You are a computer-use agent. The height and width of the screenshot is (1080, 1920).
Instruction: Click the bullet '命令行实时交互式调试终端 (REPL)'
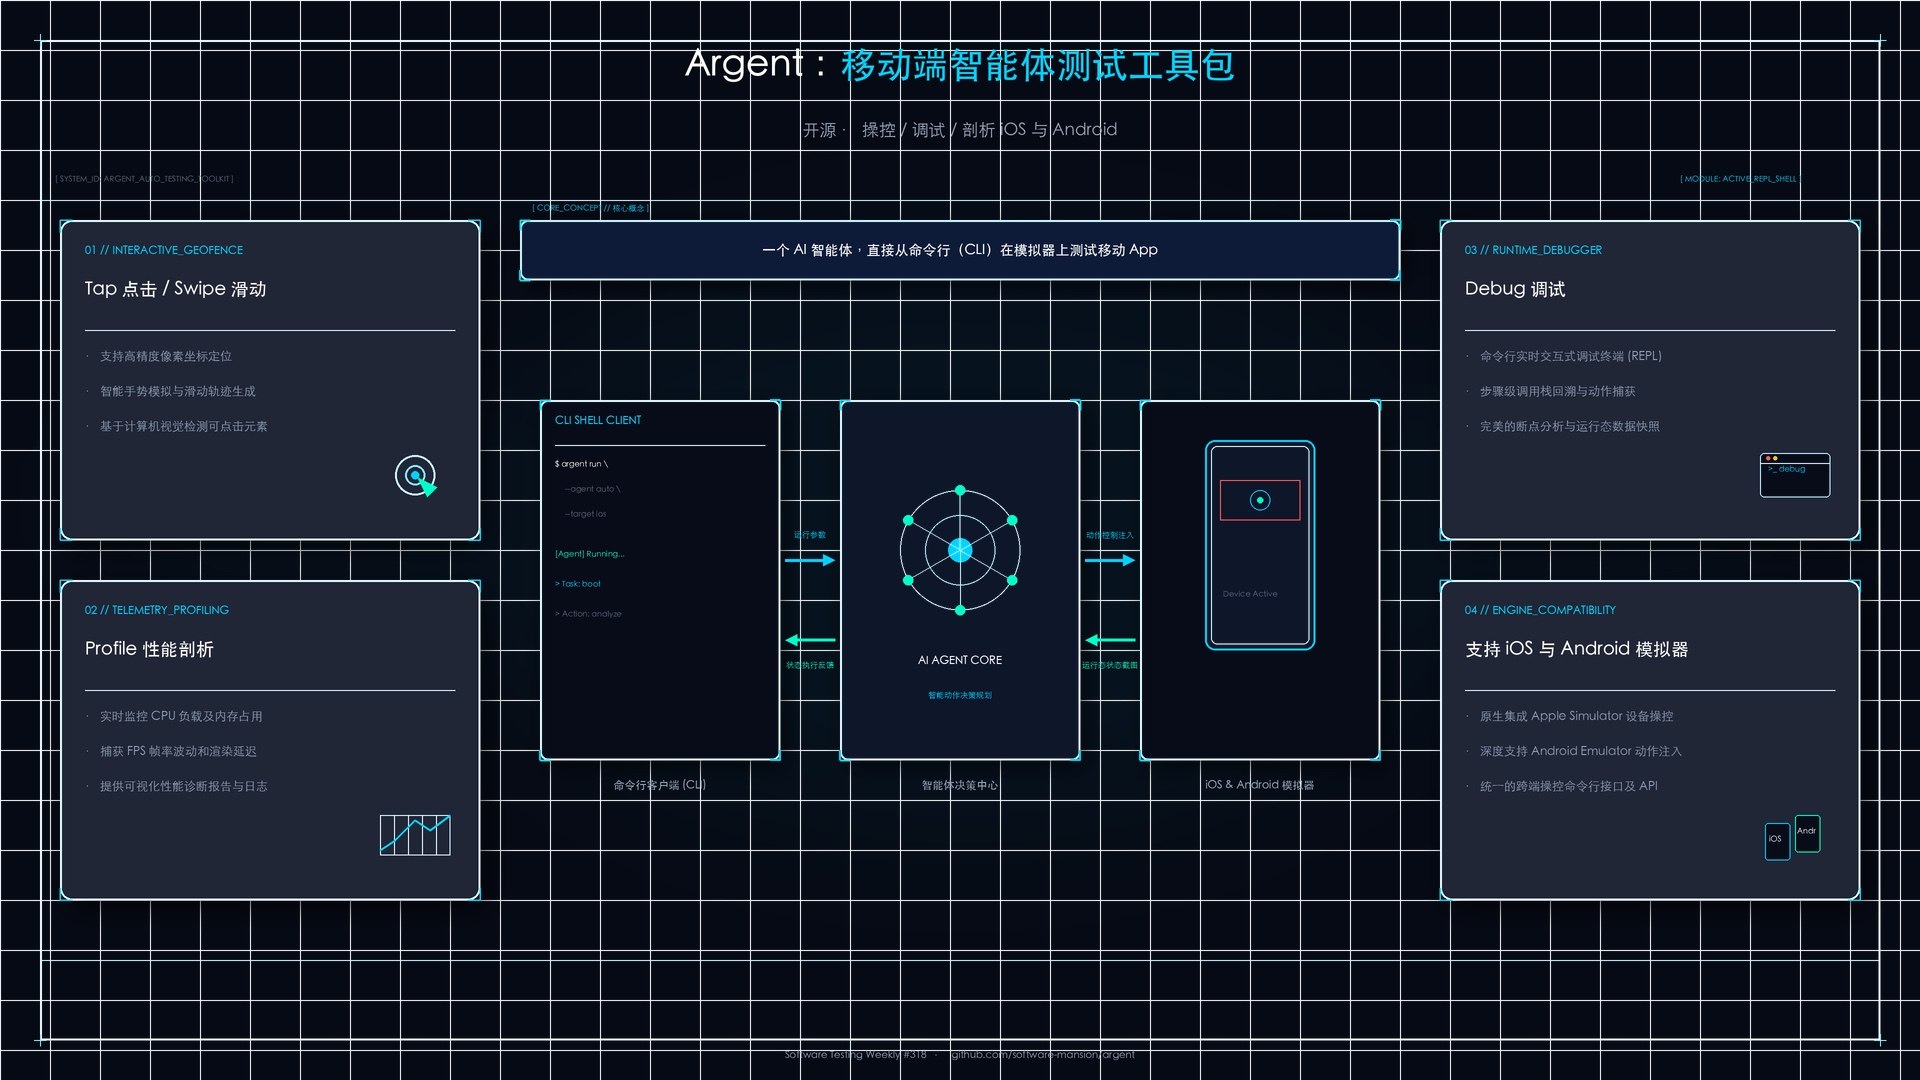coord(1571,356)
